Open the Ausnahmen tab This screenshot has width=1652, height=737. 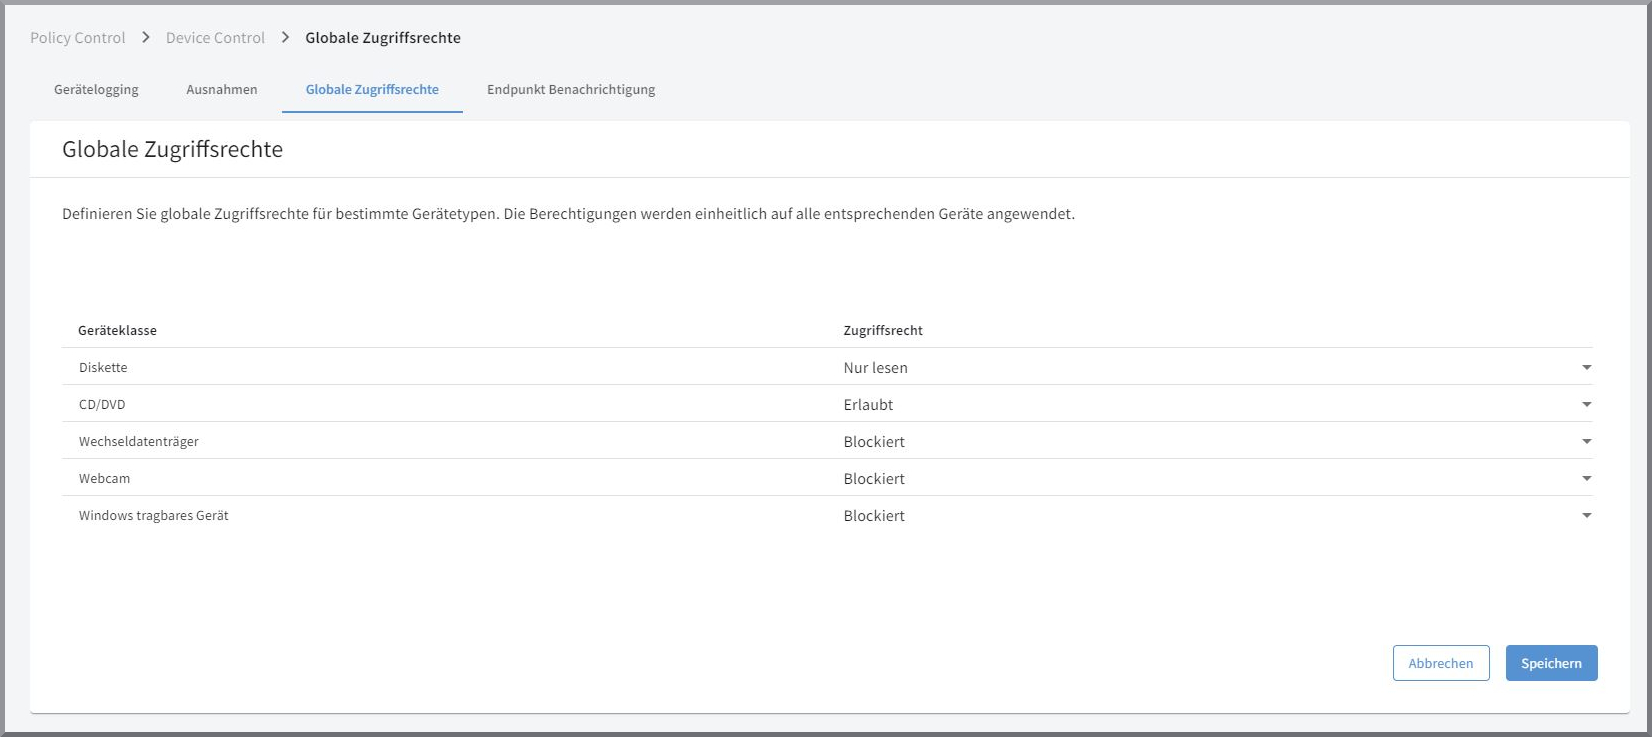(222, 89)
